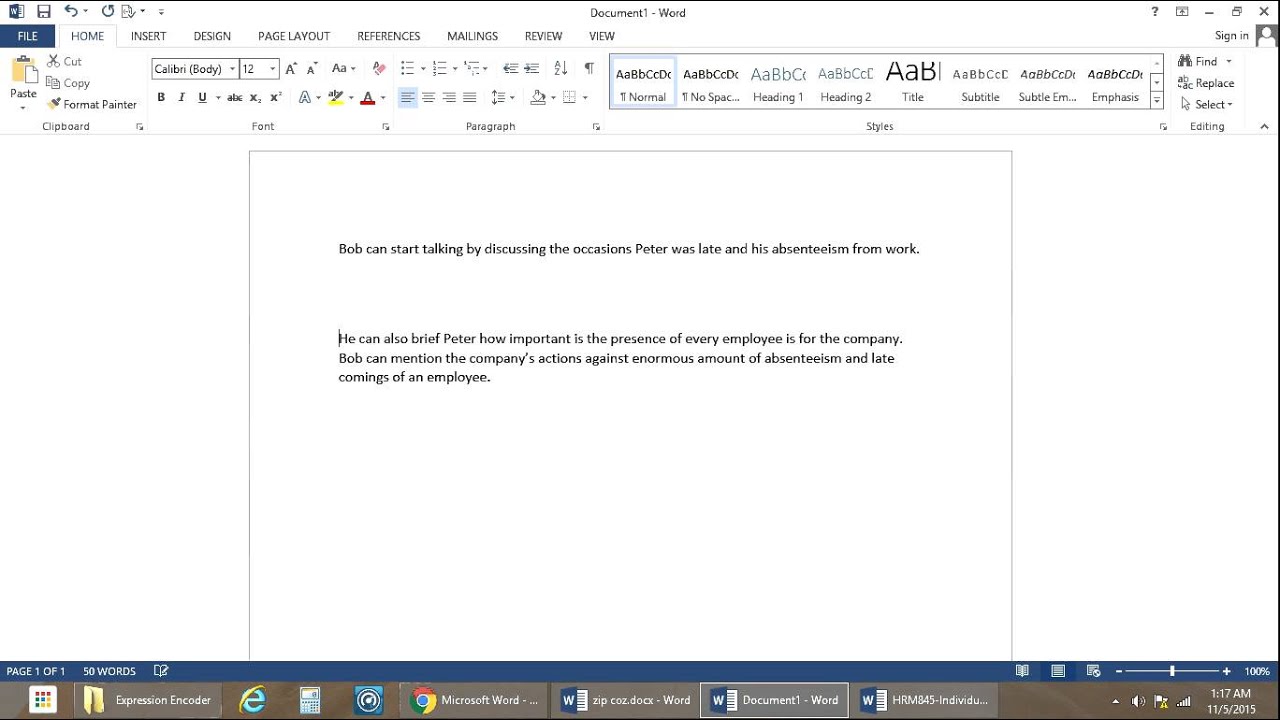Open Word Help question mark
Screen dimensions: 1280x720
pyautogui.click(x=1155, y=12)
